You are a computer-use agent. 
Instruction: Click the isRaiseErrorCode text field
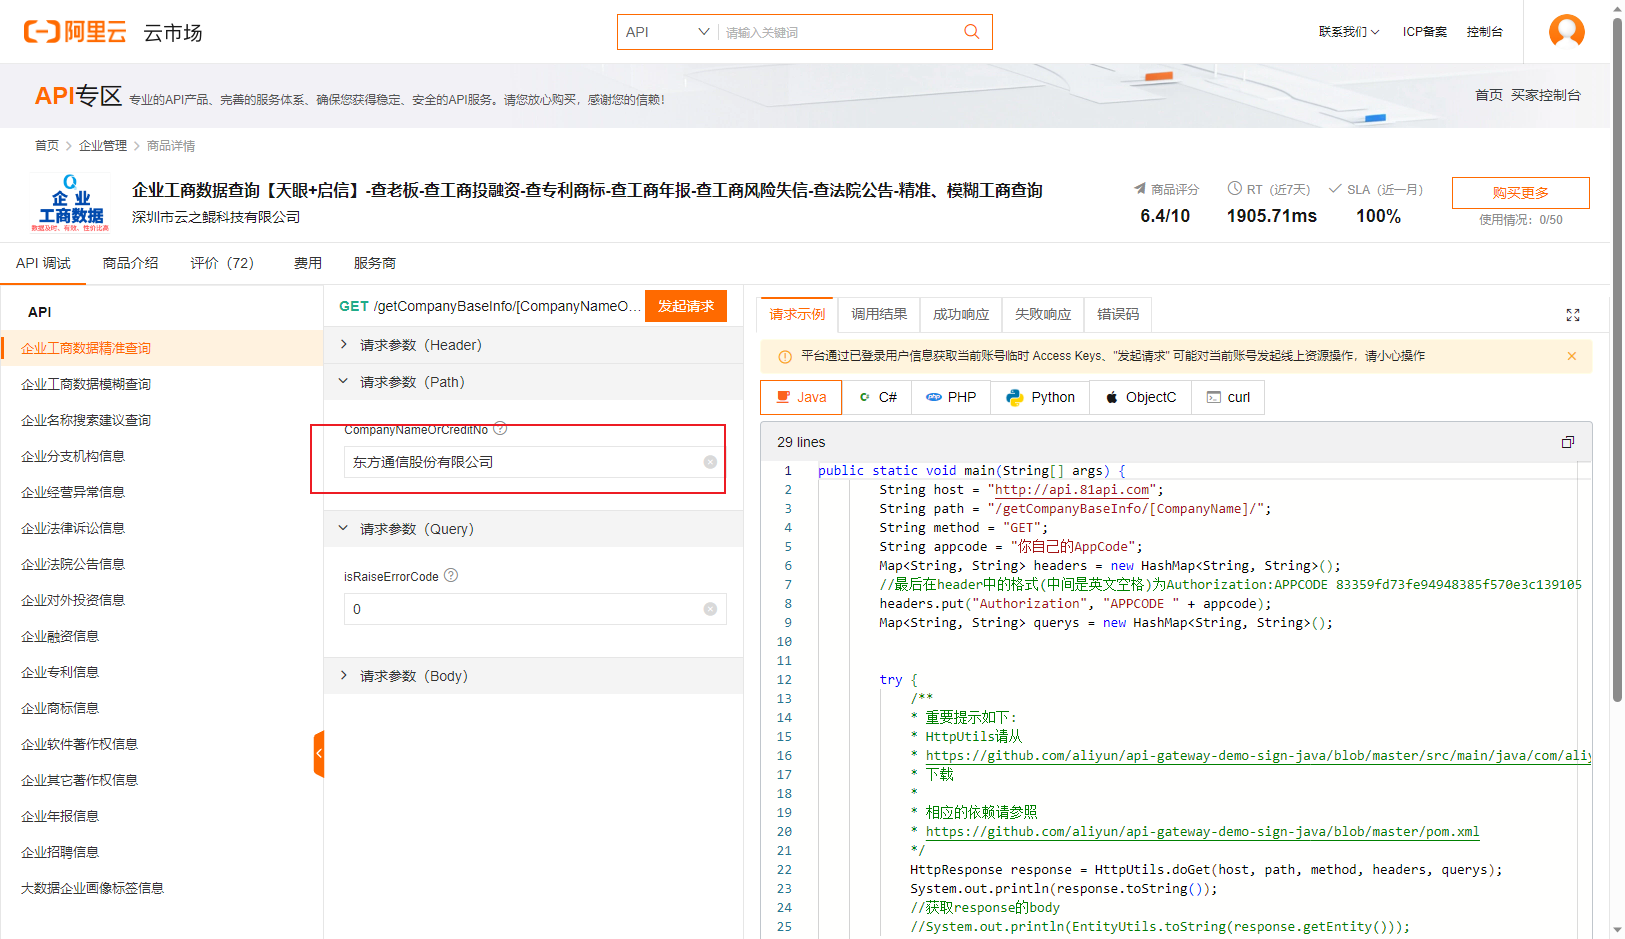point(535,609)
